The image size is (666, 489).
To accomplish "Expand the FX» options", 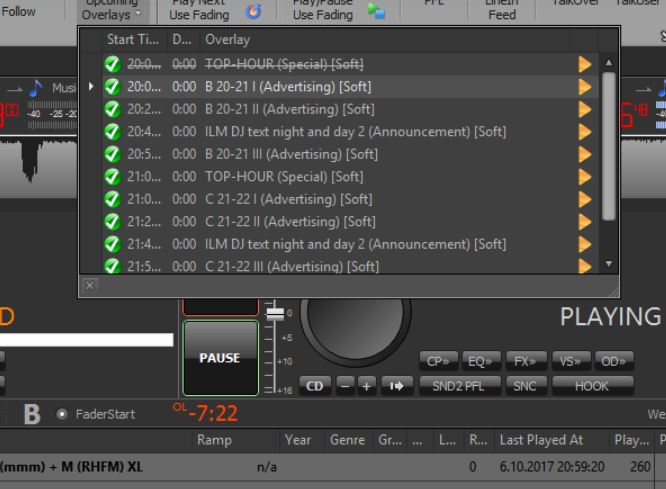I will [524, 361].
